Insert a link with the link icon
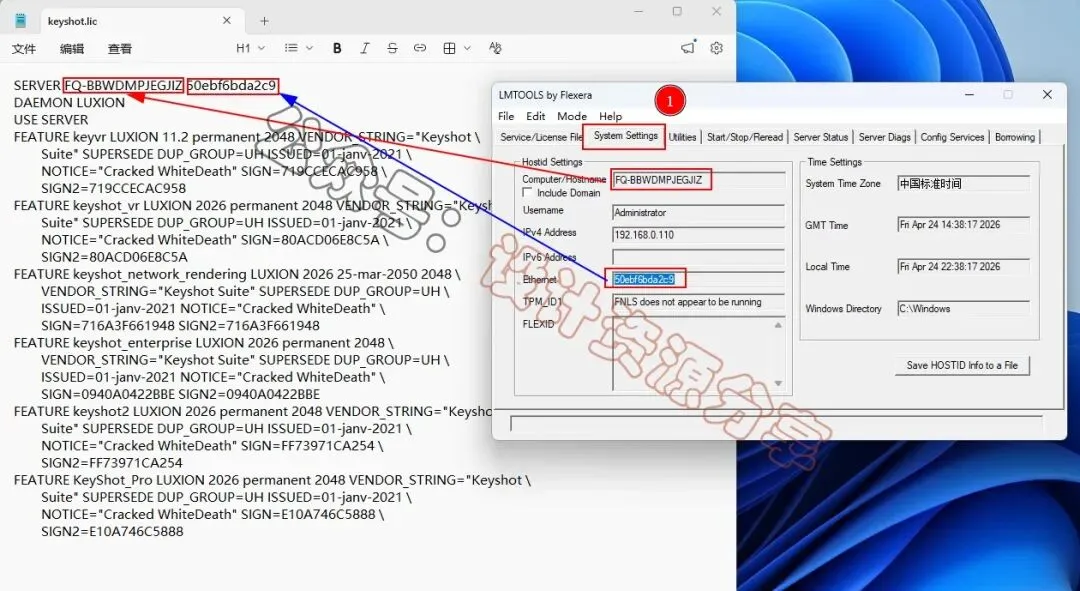 419,48
